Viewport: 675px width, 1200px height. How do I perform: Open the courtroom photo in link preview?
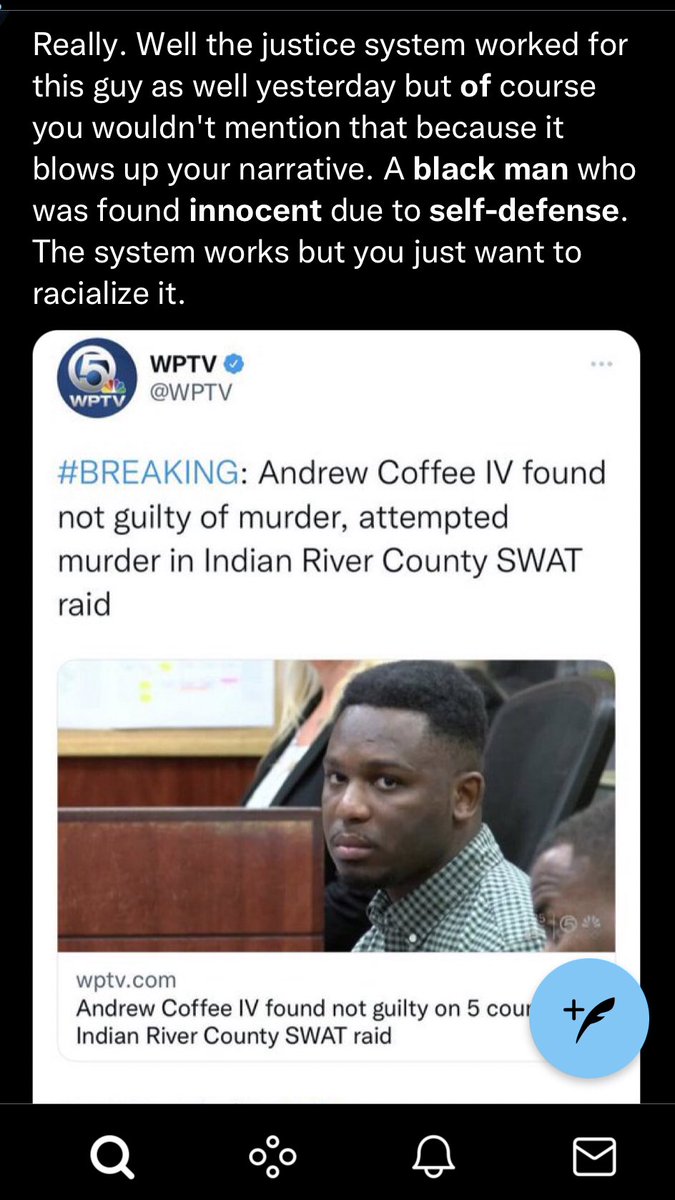336,805
